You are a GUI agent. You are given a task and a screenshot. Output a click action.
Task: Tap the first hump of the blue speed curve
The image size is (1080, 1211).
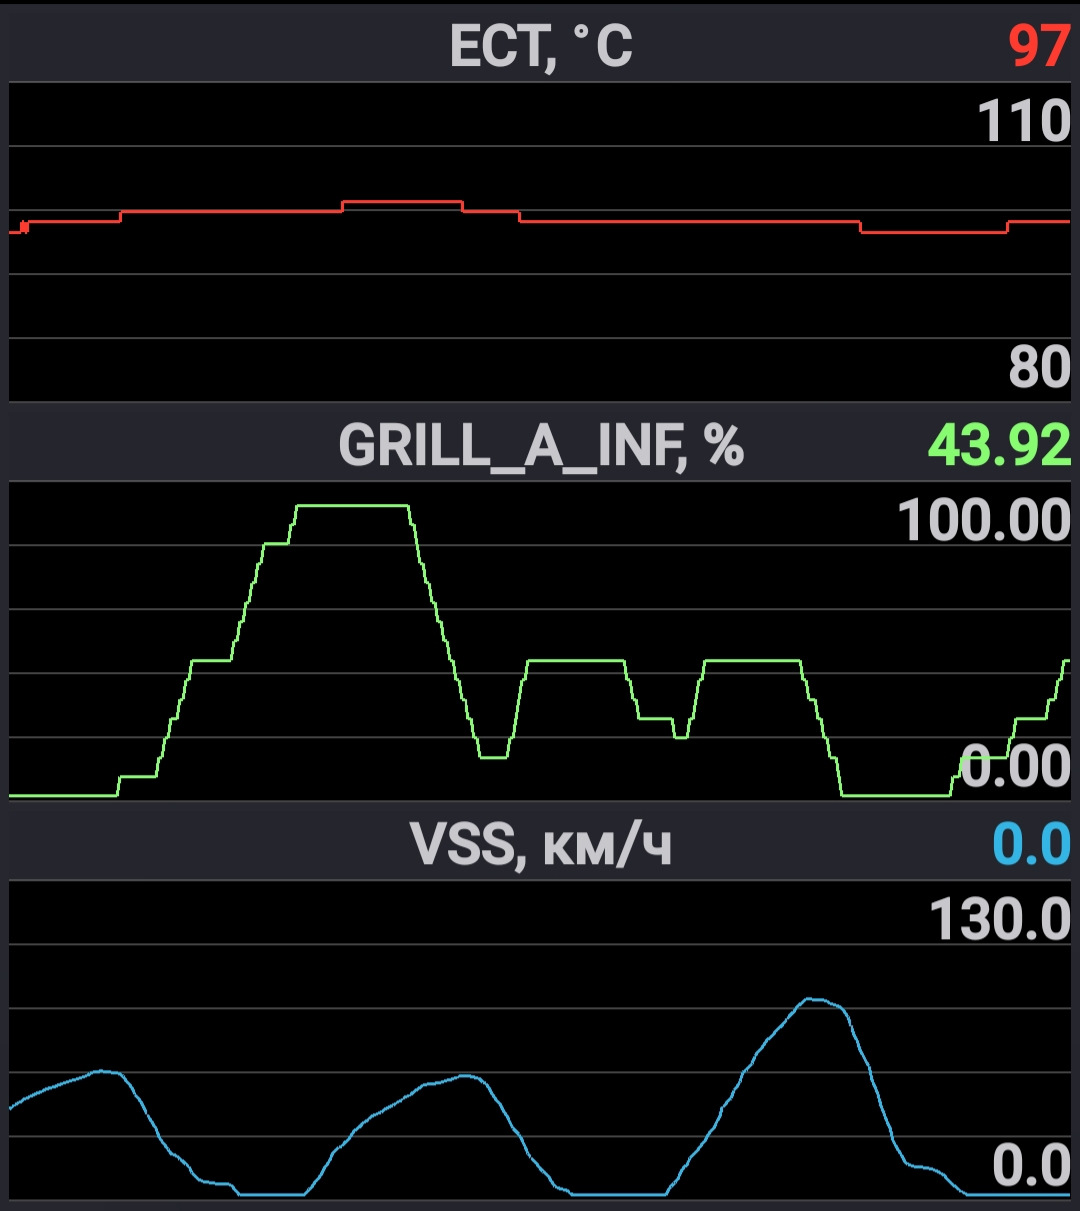[103, 1071]
